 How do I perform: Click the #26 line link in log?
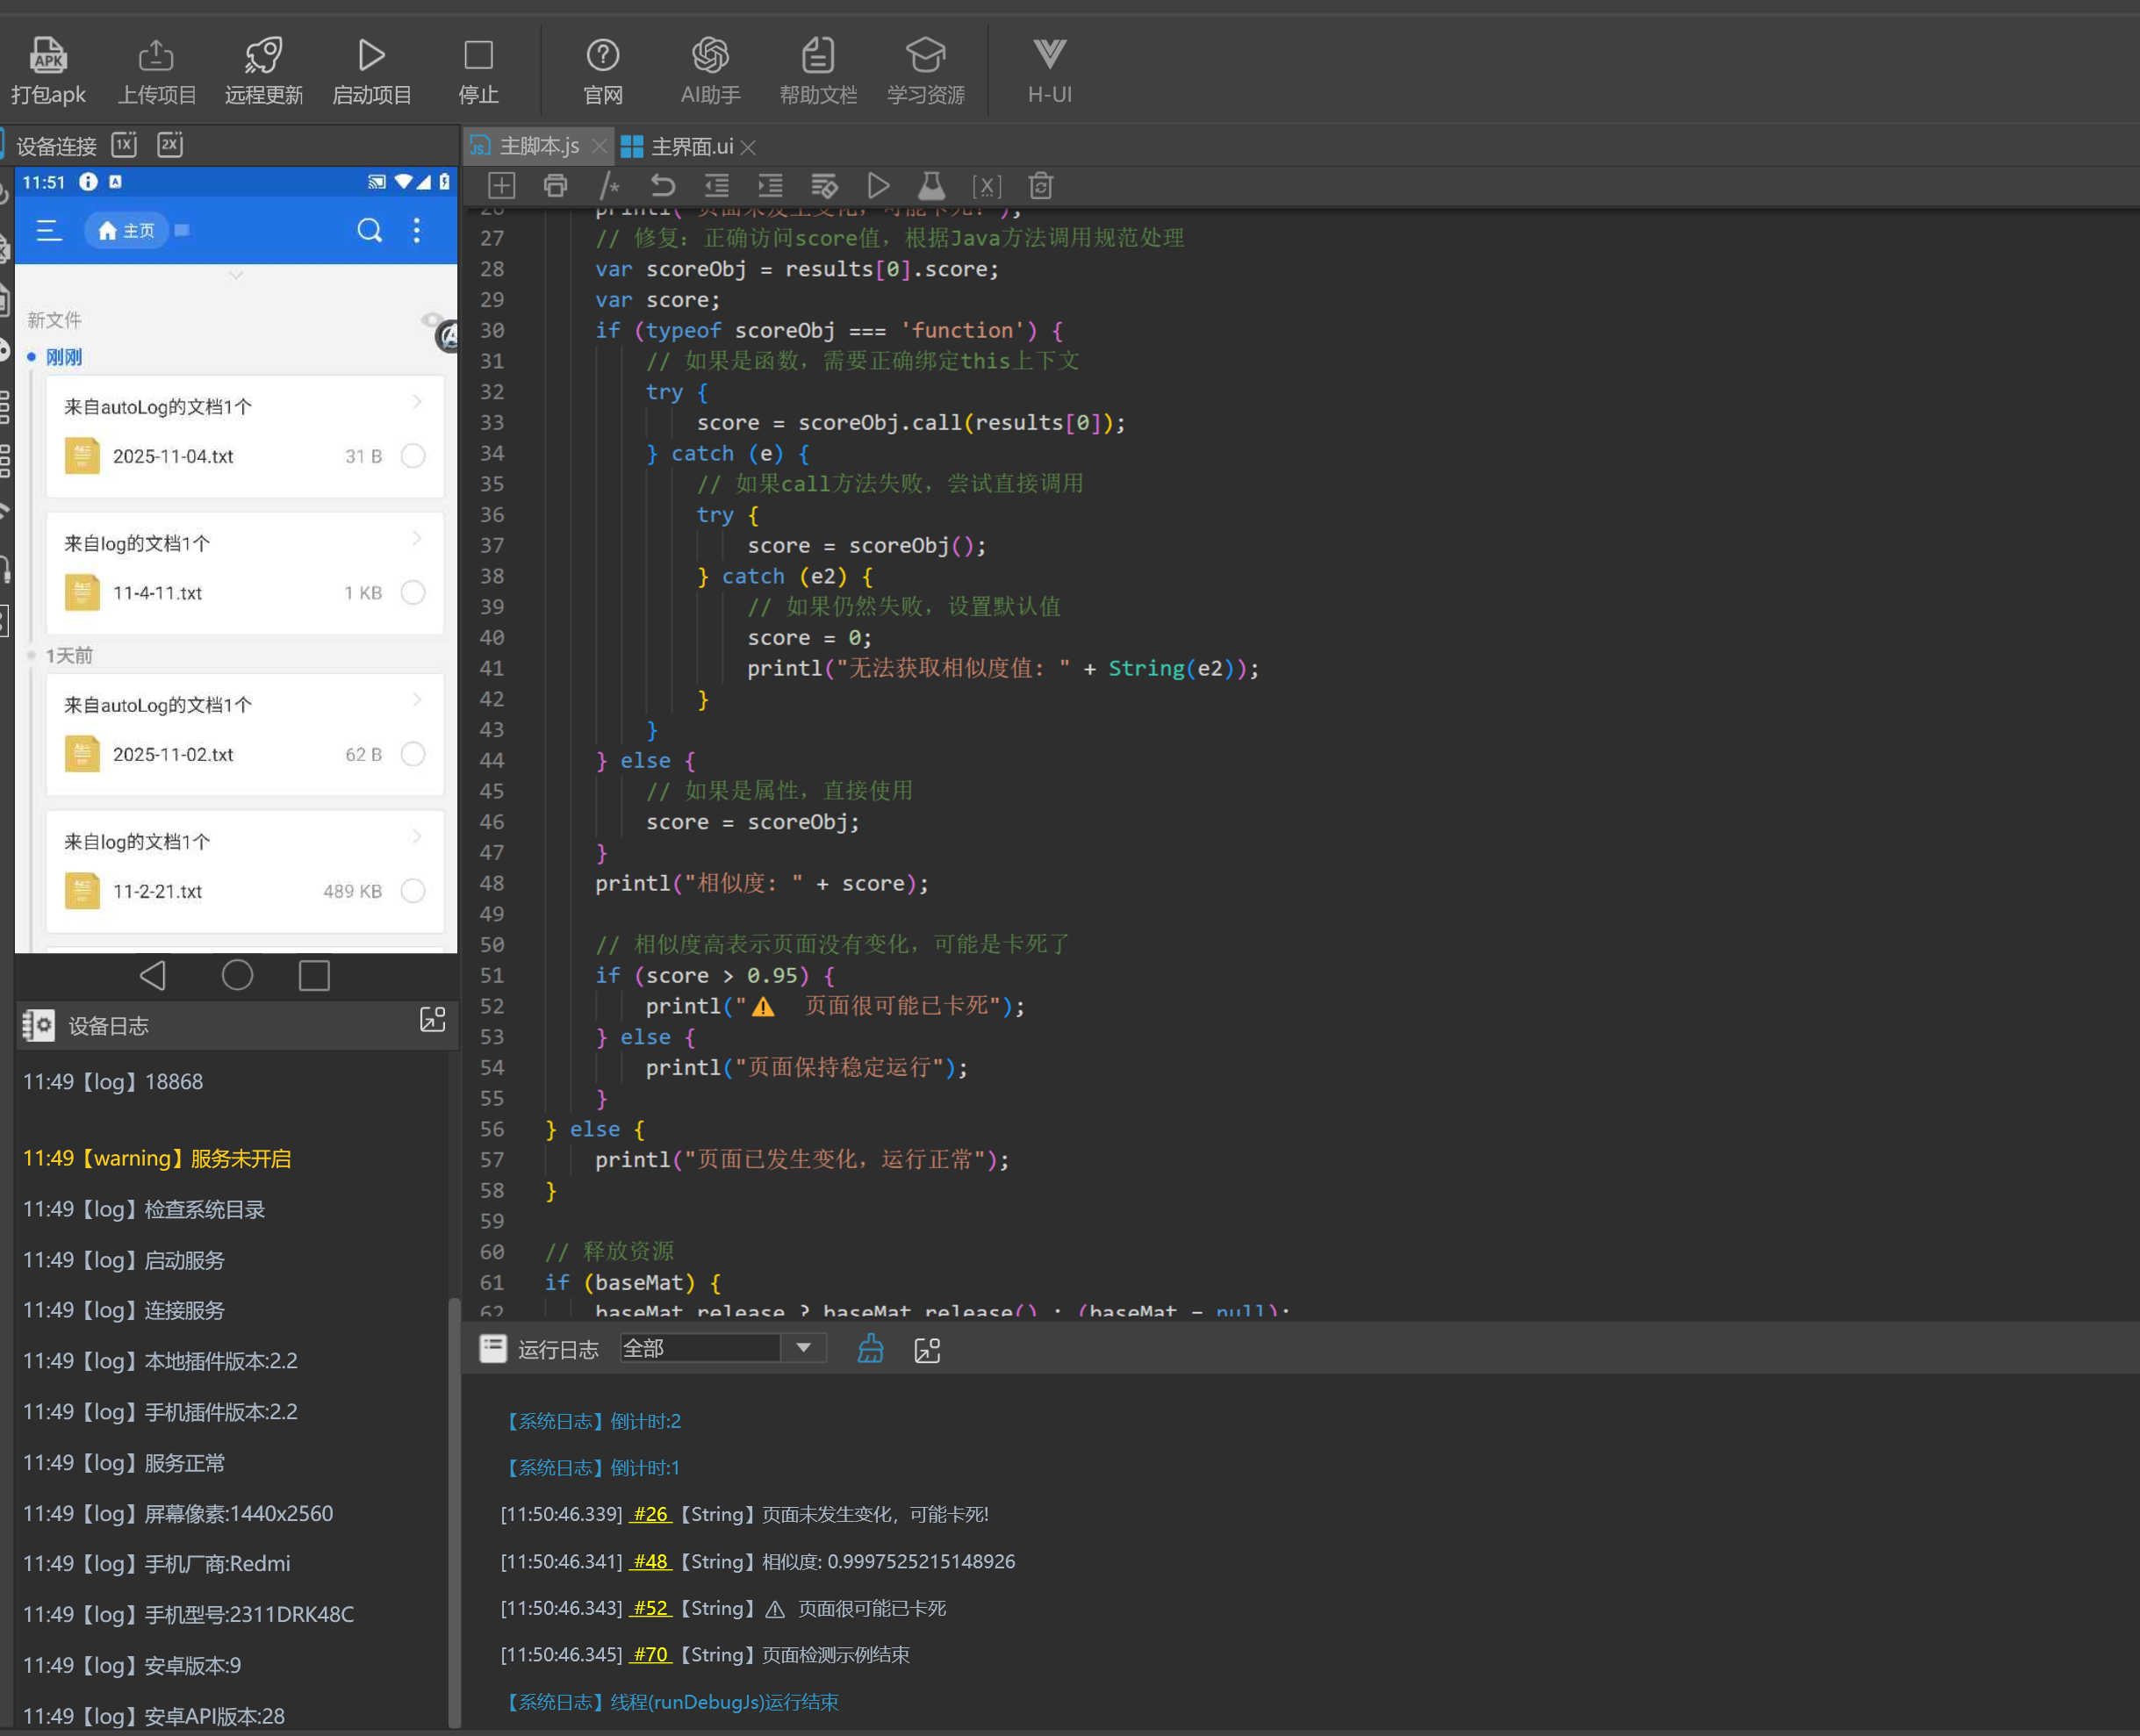tap(650, 1514)
